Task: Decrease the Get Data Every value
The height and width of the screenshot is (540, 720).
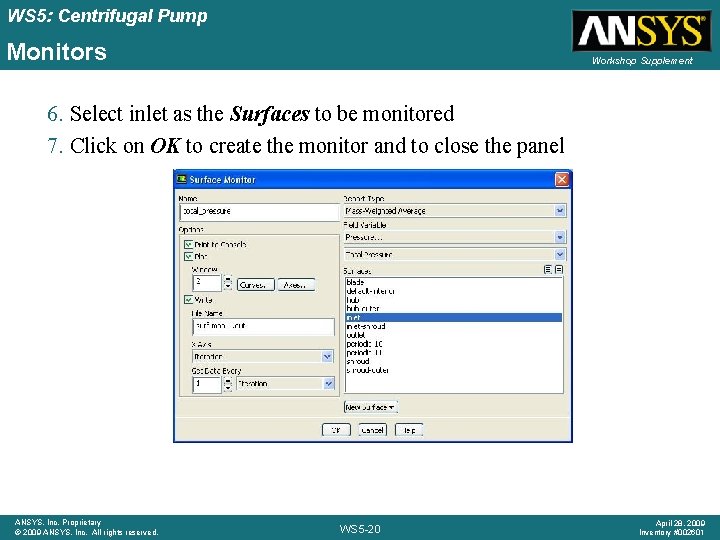Action: (x=228, y=388)
